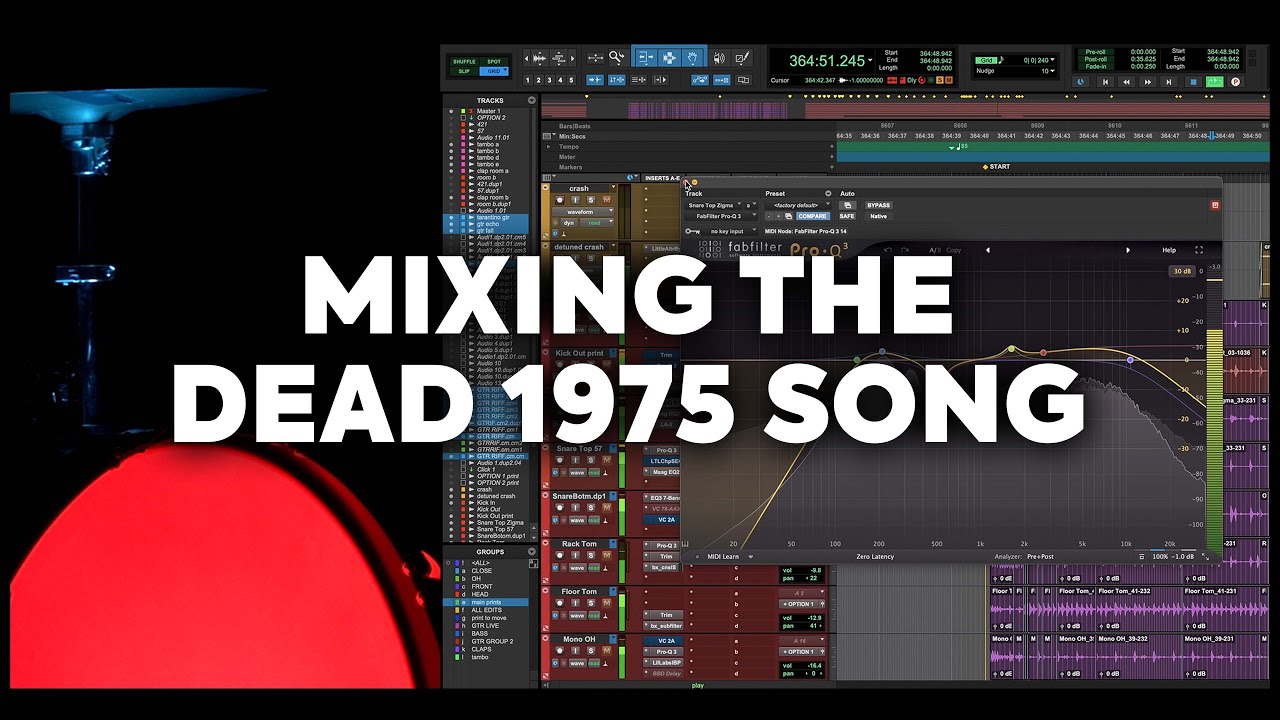
Task: Click the green Play transport button
Action: 1214,82
